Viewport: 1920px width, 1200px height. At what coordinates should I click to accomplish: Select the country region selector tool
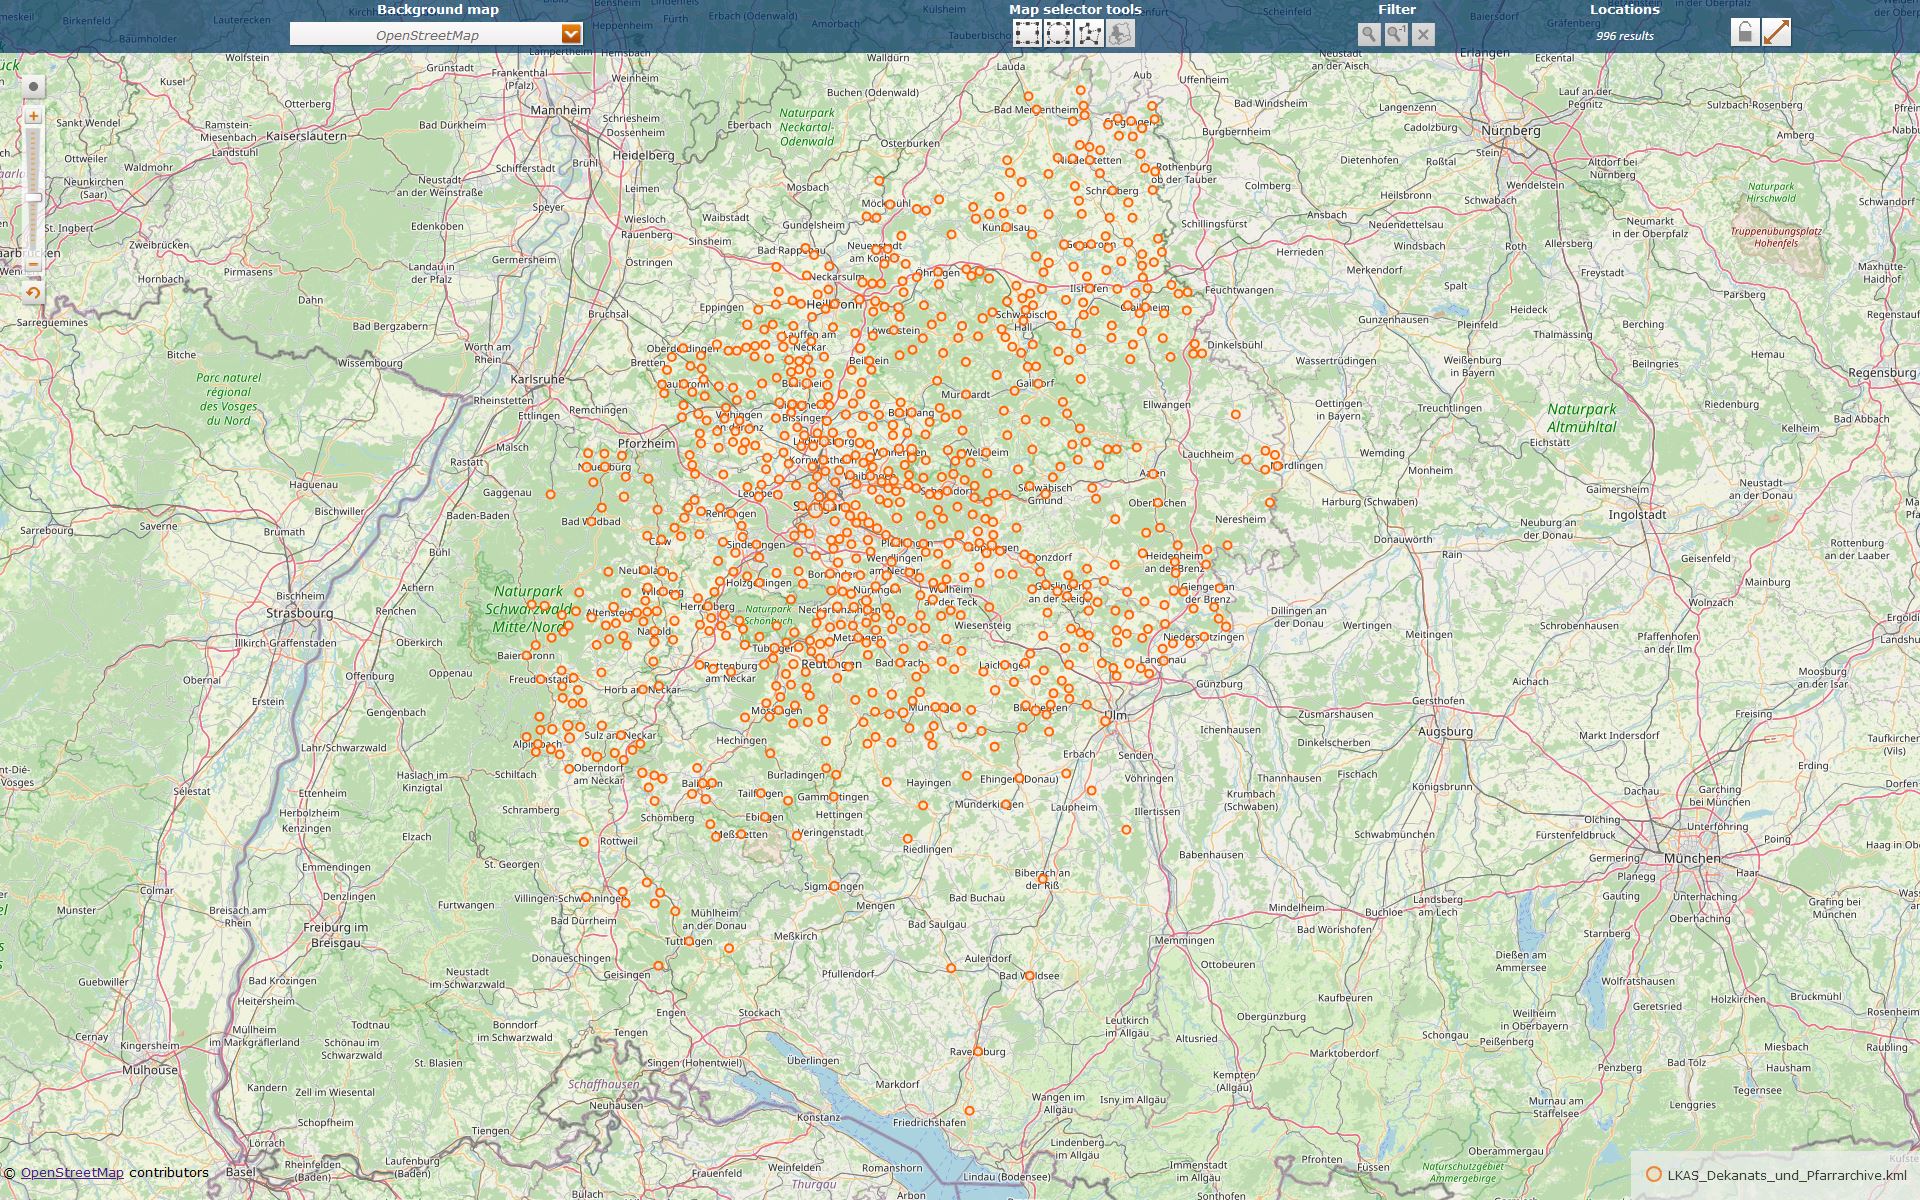(1120, 34)
